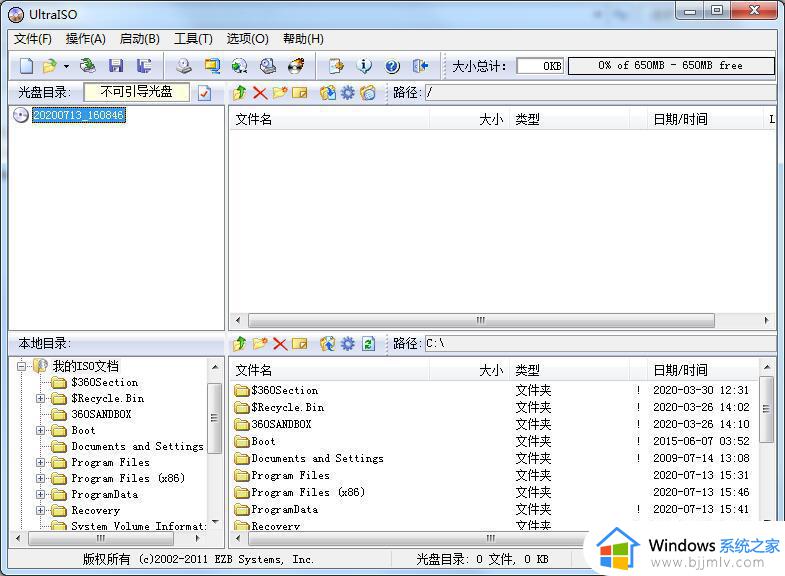Click the Up folder icon in the disc toolbar
This screenshot has width=785, height=576.
(x=240, y=93)
